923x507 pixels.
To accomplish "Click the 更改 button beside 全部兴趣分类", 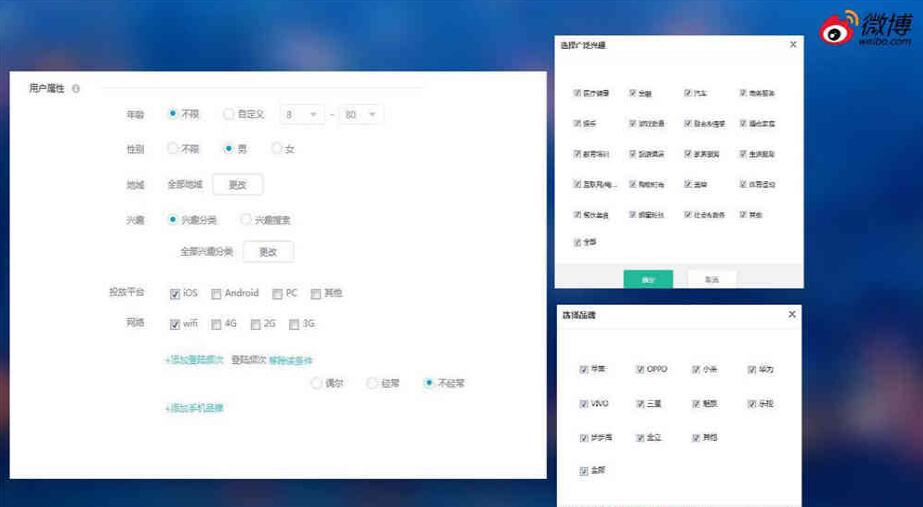I will [x=268, y=252].
